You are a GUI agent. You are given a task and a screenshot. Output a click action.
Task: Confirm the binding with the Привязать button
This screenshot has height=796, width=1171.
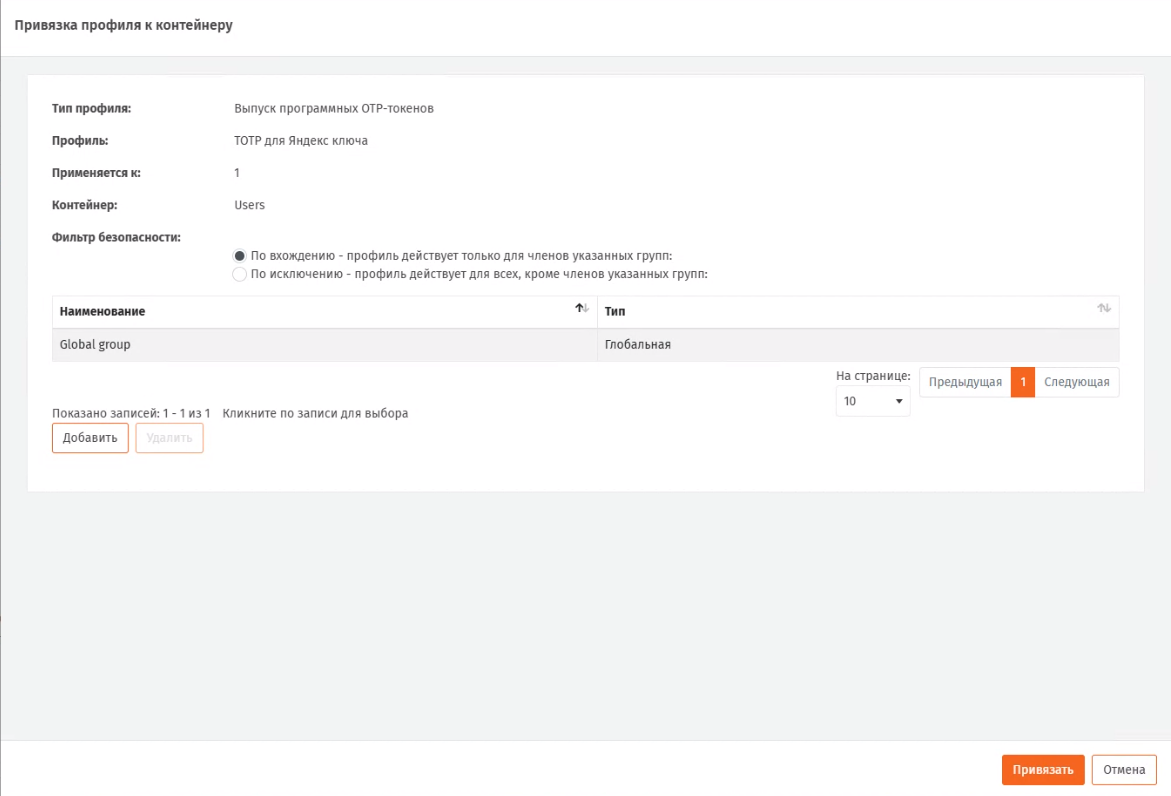(x=1042, y=770)
